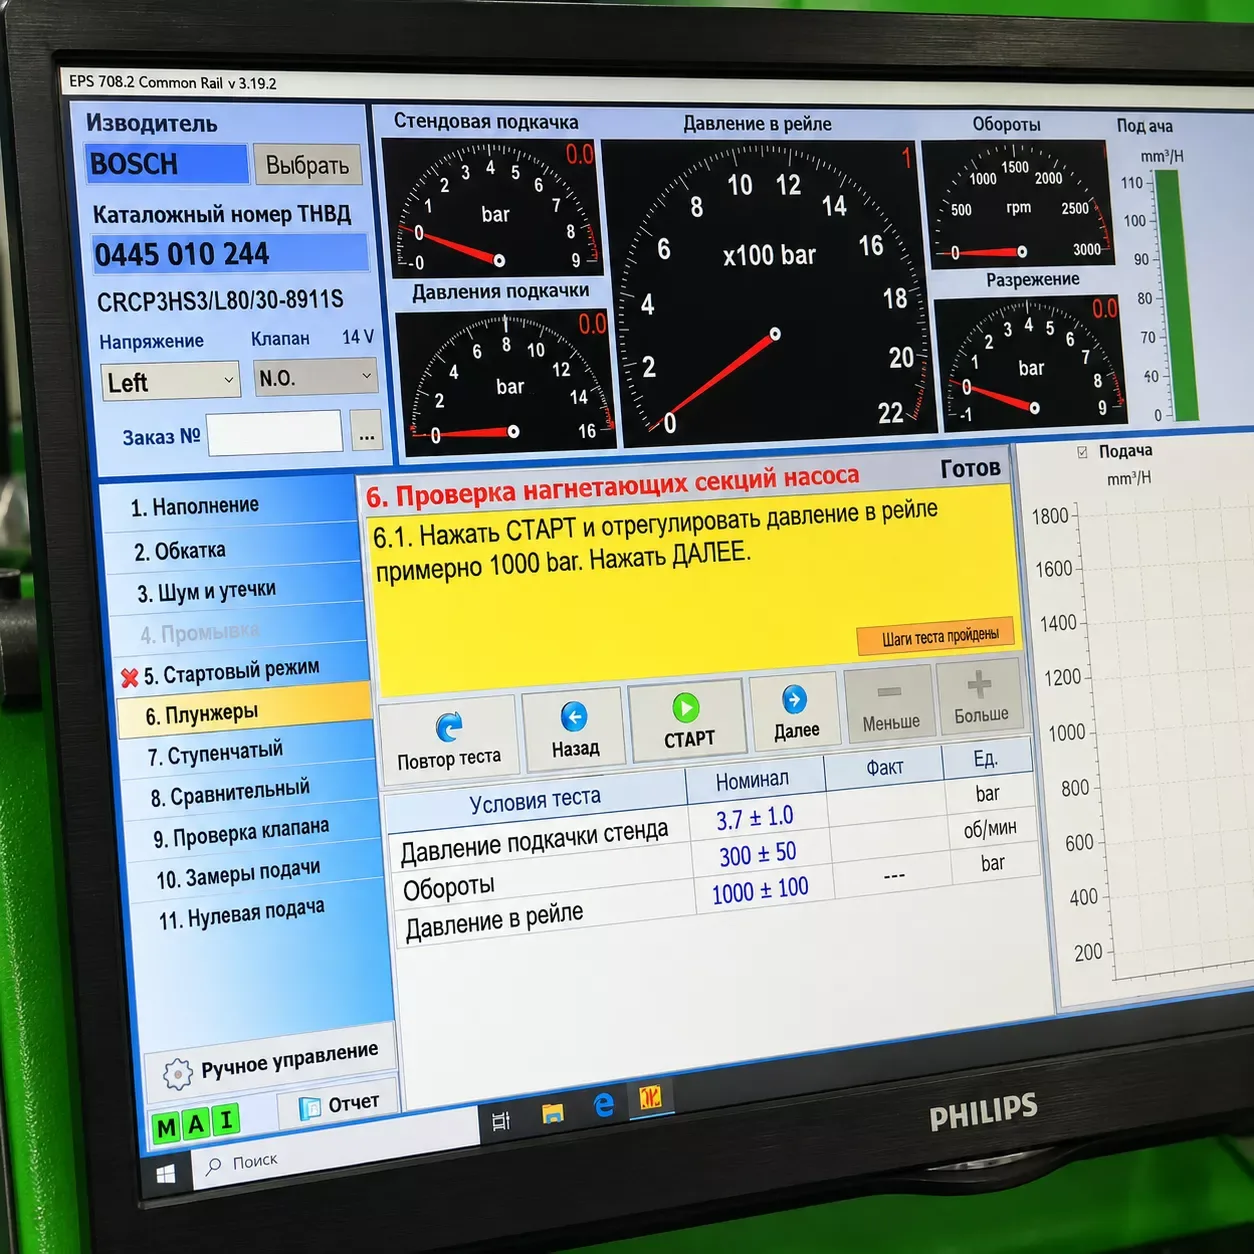This screenshot has width=1254, height=1254.
Task: Click the Выбрать manufacturer button
Action: coord(307,164)
